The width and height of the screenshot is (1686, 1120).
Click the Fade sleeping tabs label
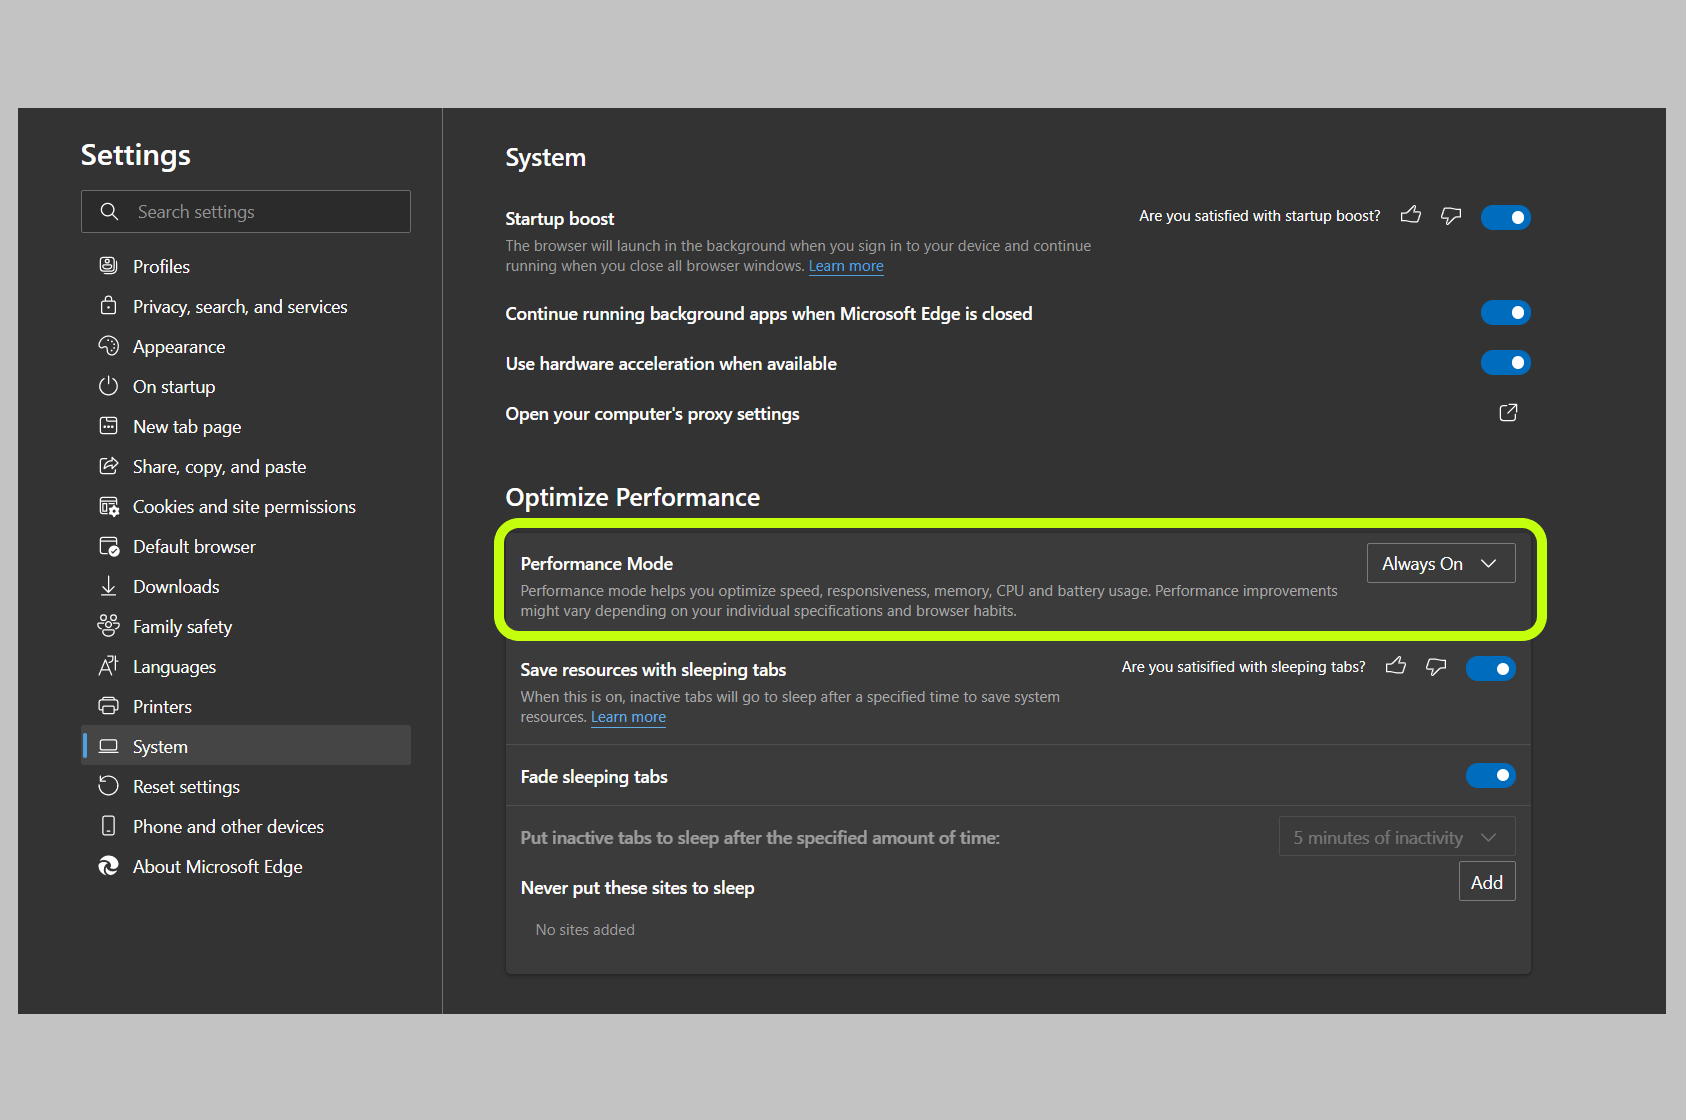(x=594, y=777)
